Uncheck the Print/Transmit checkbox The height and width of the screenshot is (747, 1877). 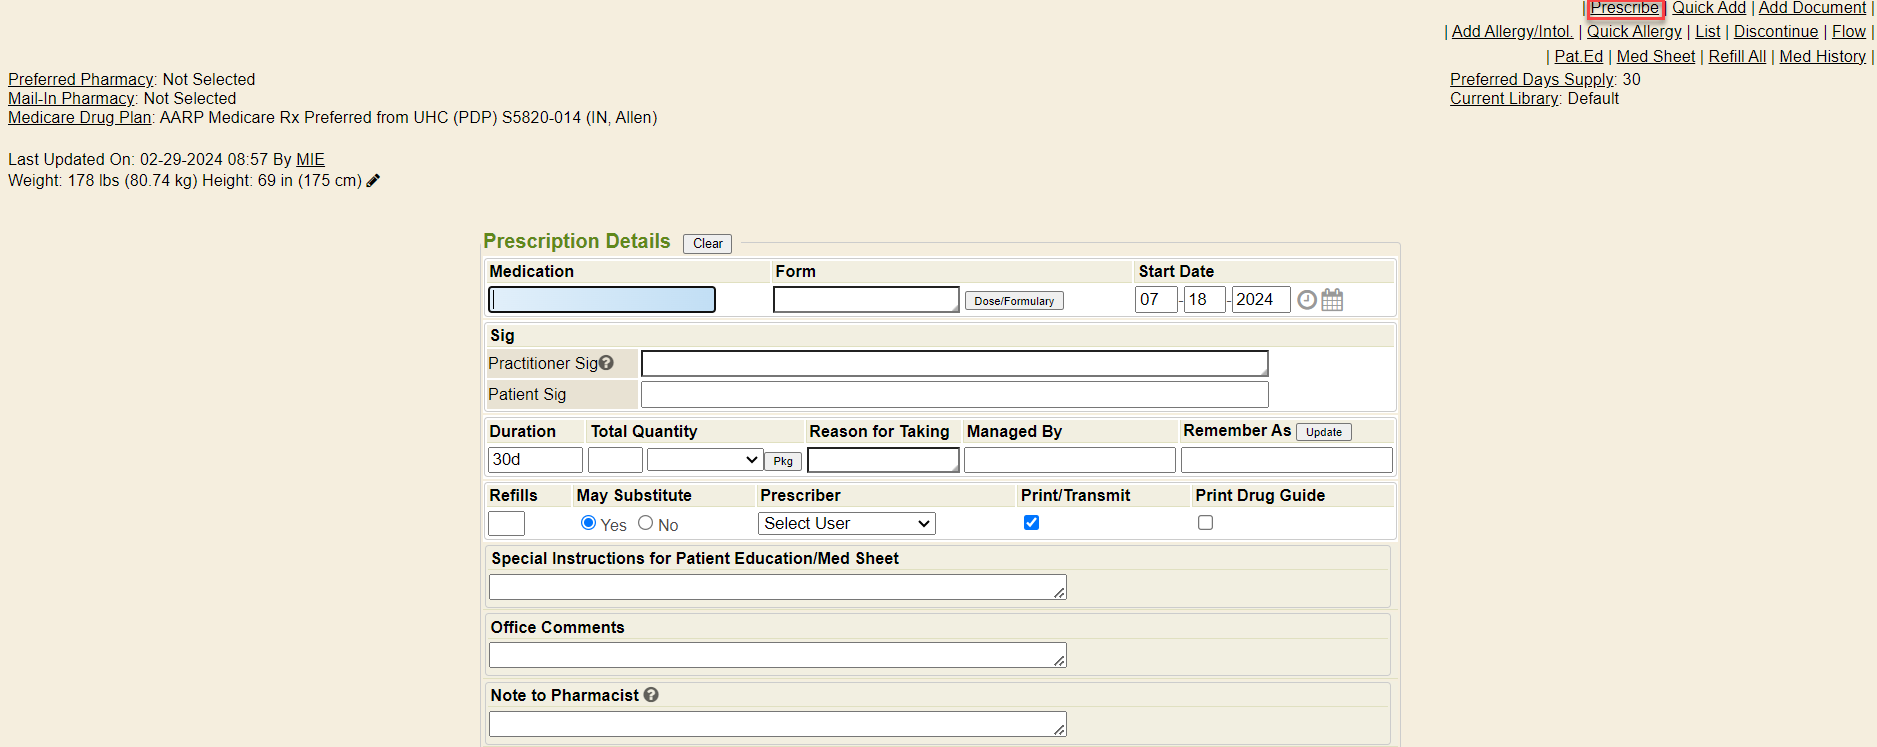[1031, 523]
